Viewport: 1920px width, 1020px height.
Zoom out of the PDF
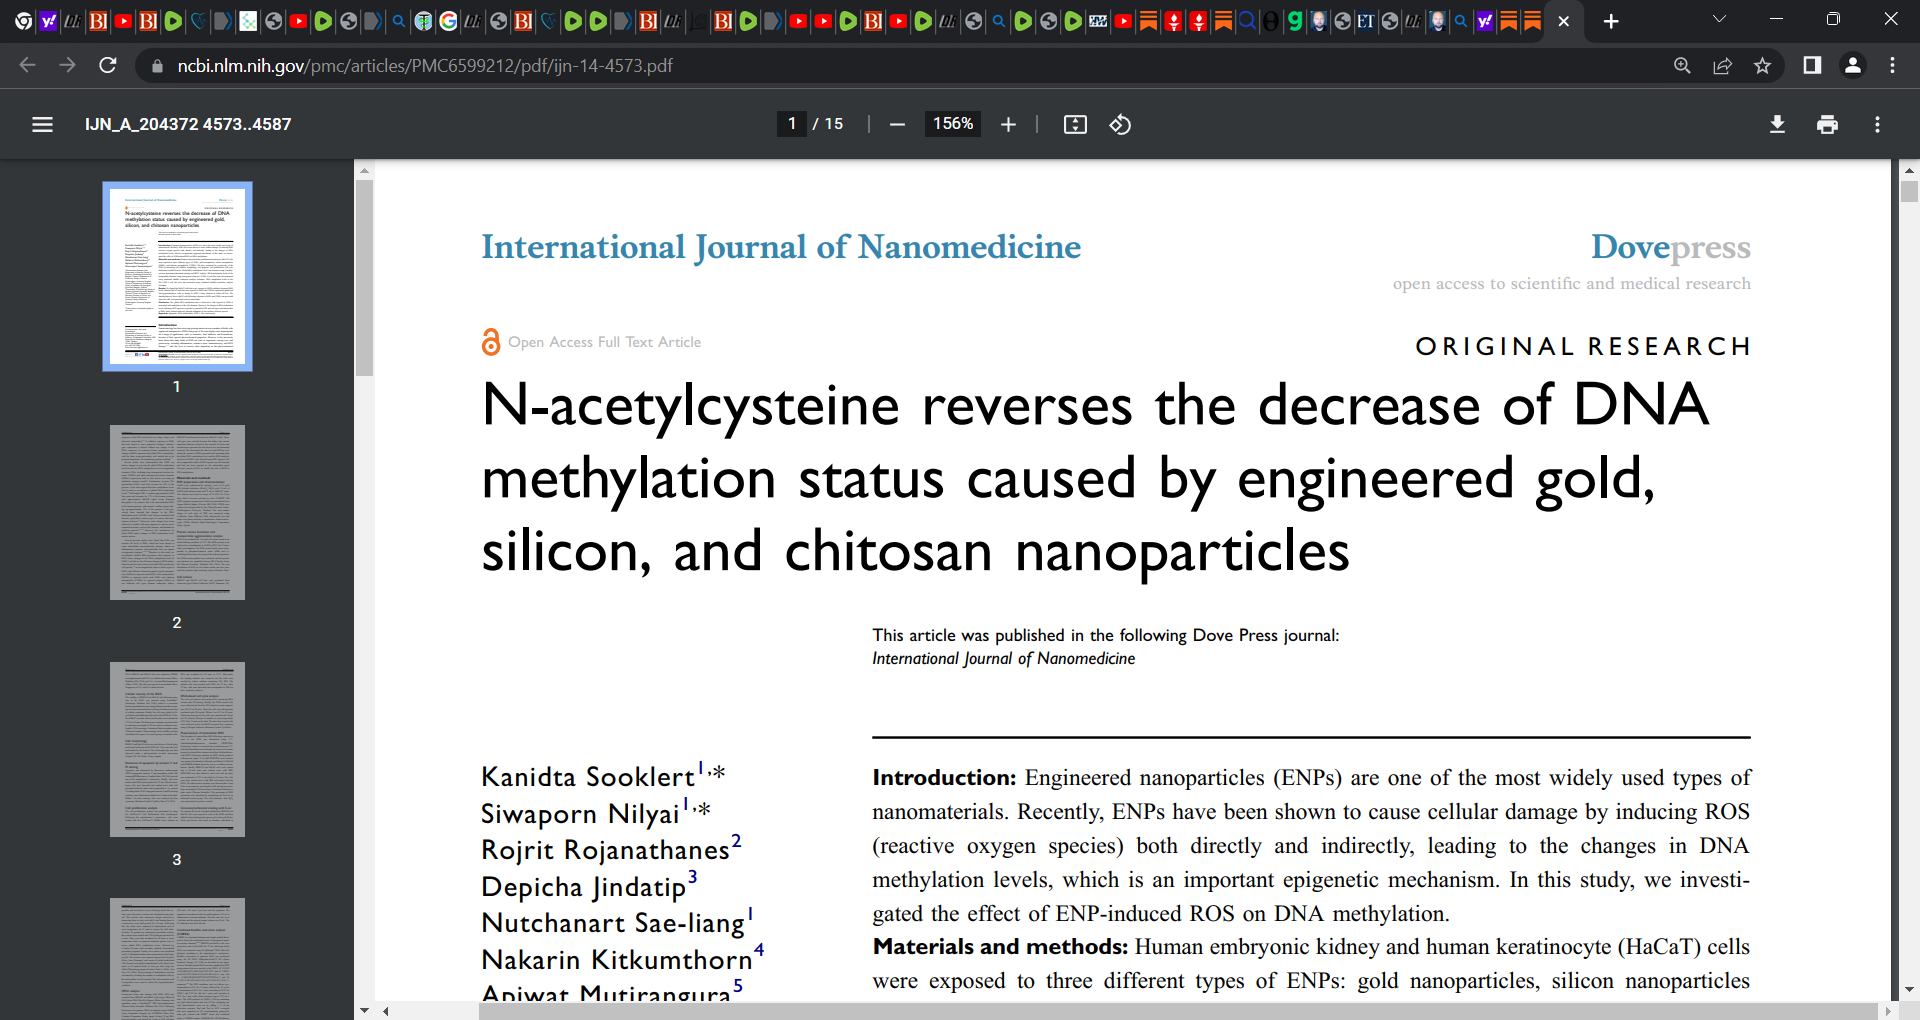897,124
